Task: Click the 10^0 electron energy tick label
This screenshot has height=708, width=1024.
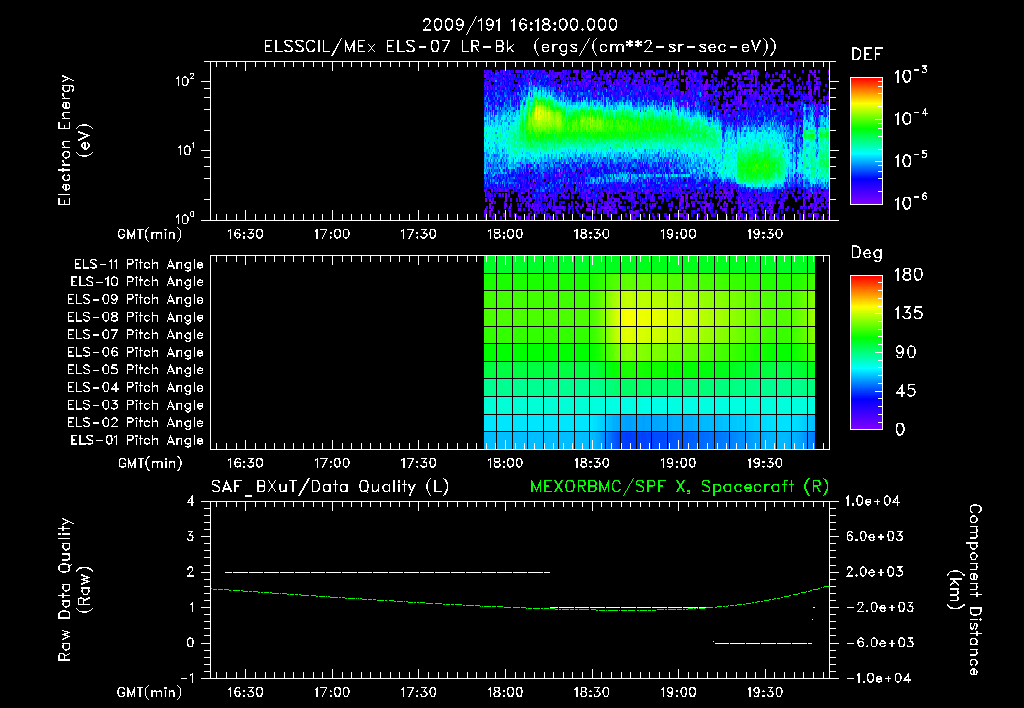Action: coord(185,218)
